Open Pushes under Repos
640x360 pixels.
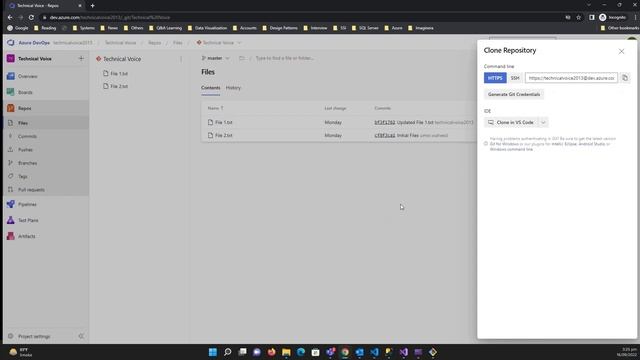point(25,150)
